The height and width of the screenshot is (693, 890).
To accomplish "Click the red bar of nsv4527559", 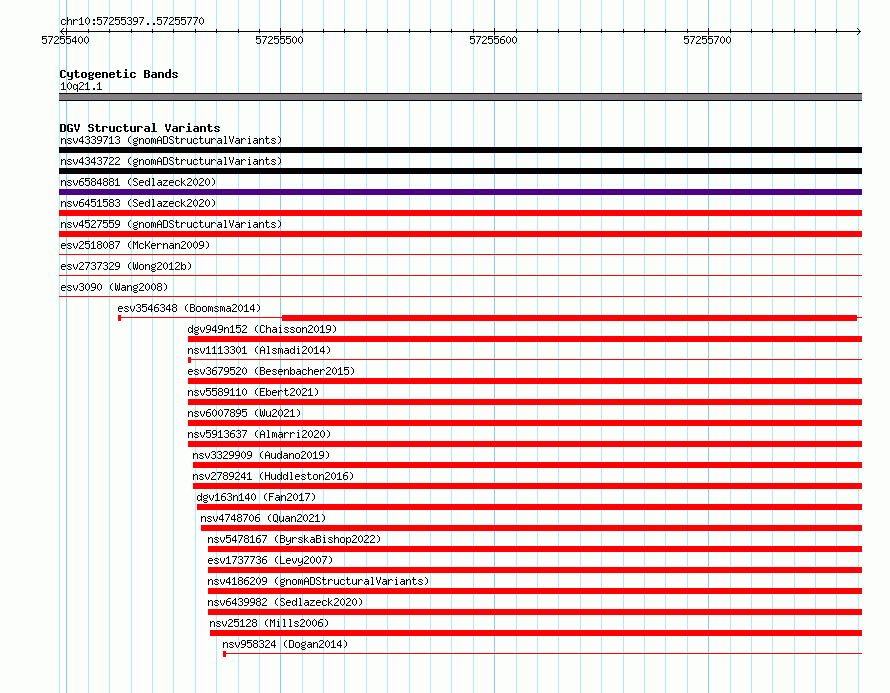I will (460, 234).
